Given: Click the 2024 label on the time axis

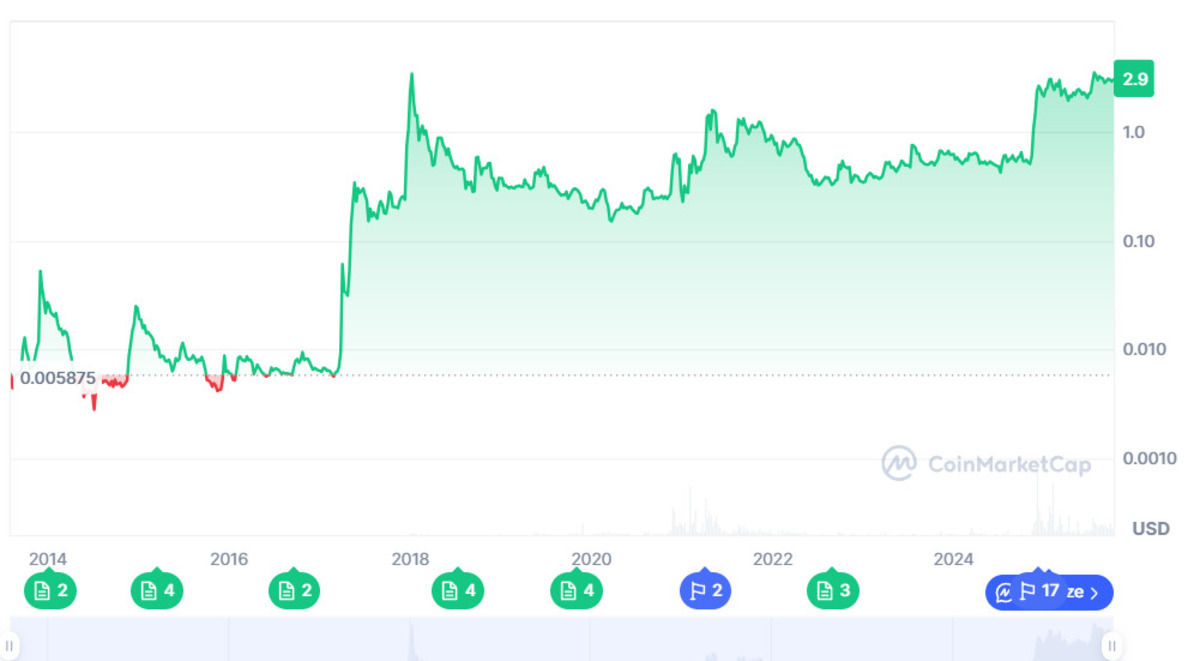Looking at the screenshot, I should point(953,559).
